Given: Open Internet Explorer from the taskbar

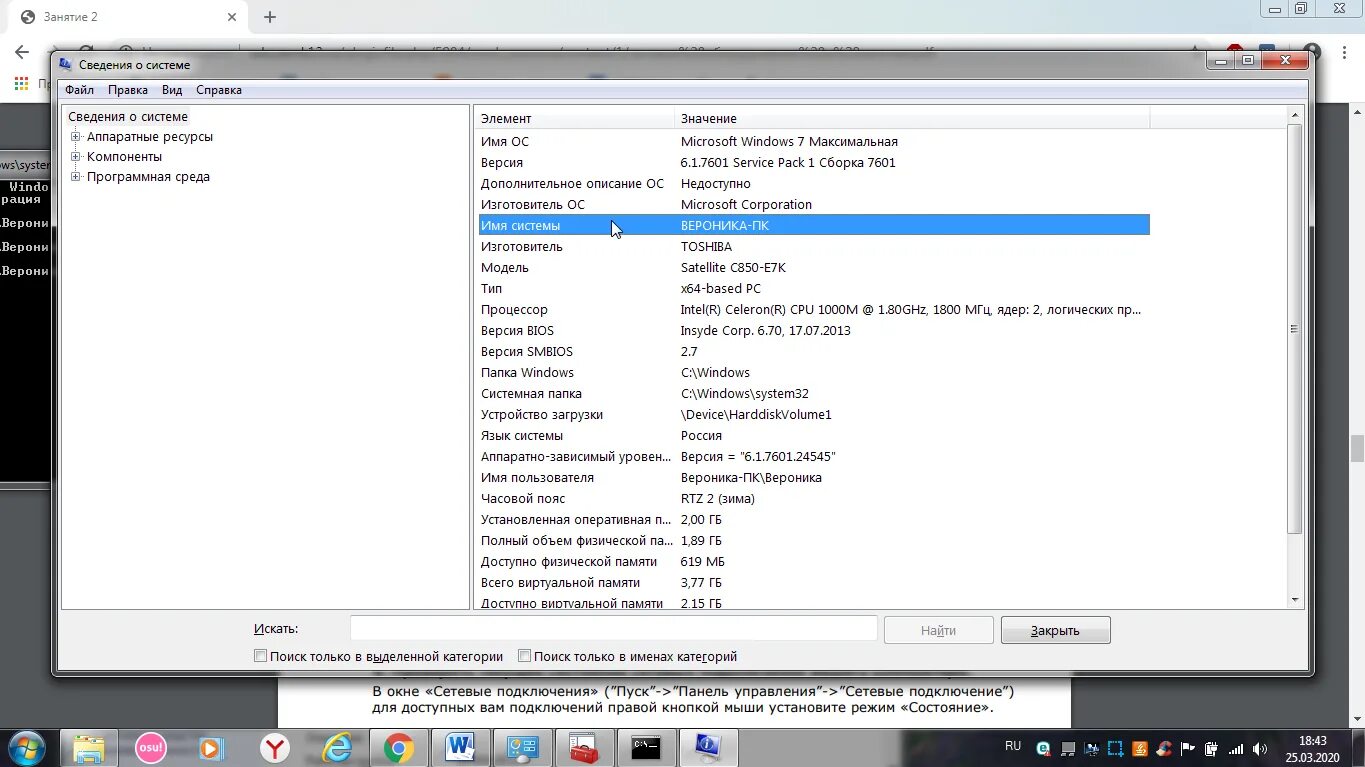Looking at the screenshot, I should pyautogui.click(x=336, y=748).
